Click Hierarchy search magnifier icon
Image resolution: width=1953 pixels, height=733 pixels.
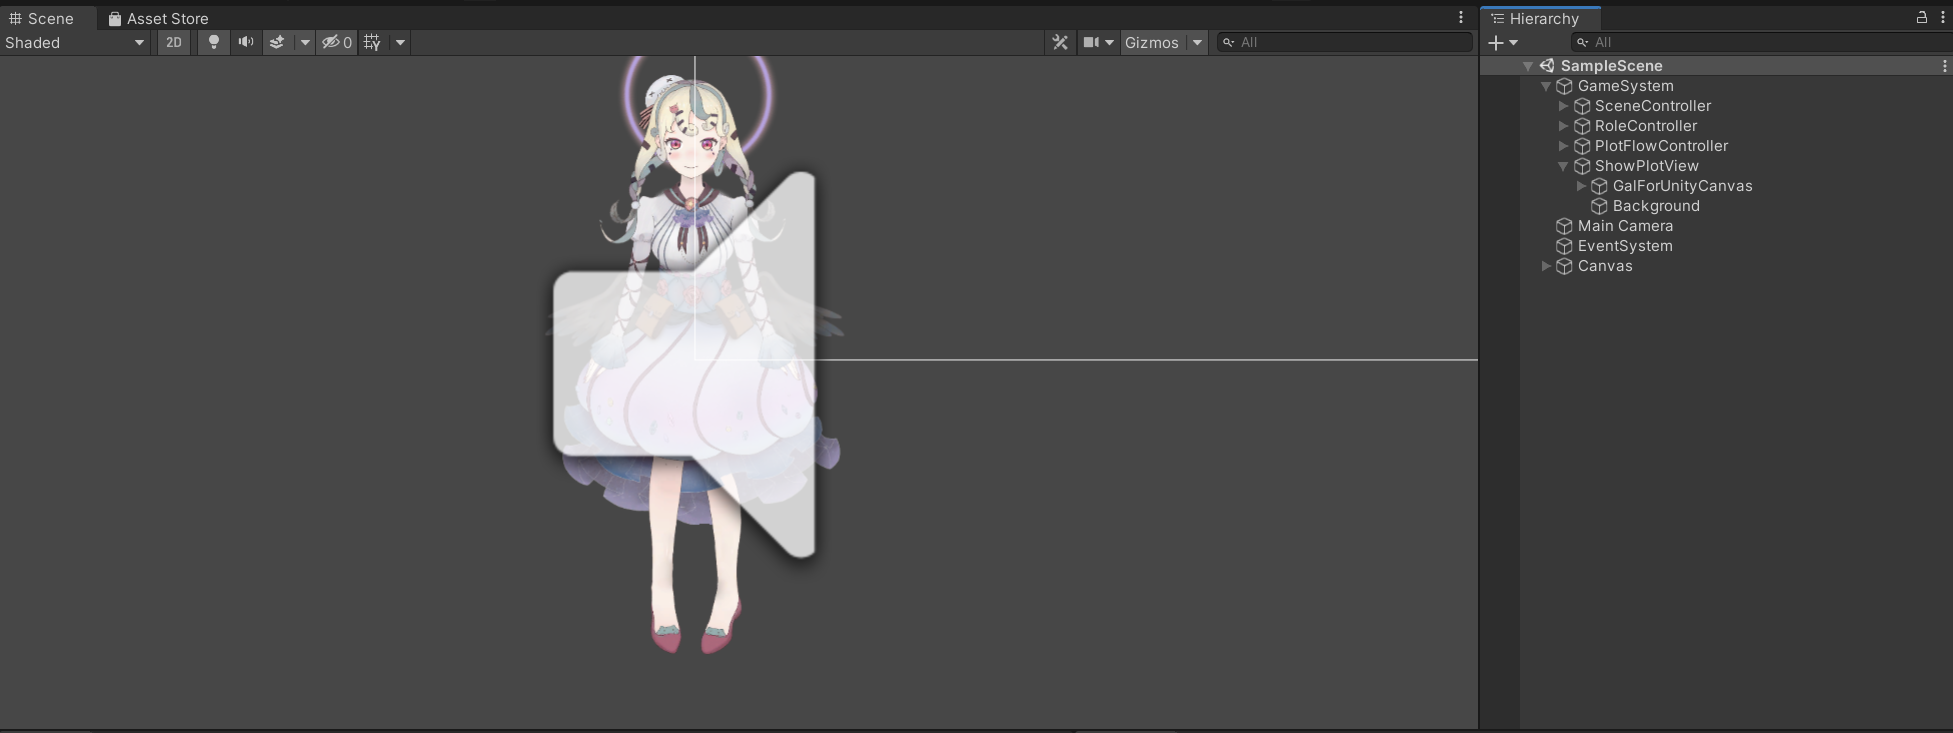1583,42
